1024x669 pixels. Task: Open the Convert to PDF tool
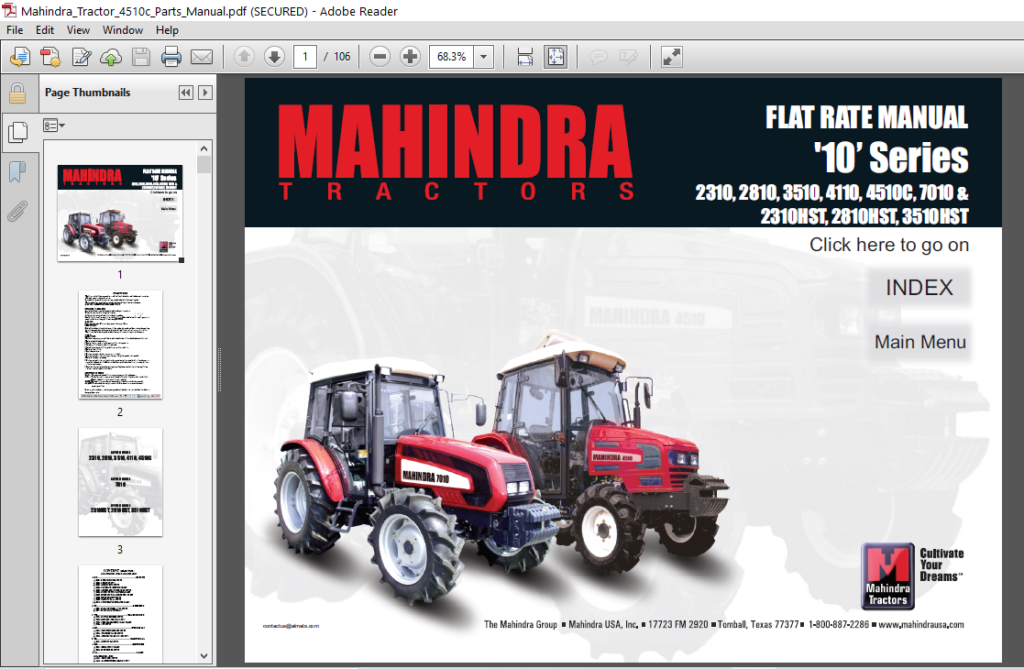(50, 57)
